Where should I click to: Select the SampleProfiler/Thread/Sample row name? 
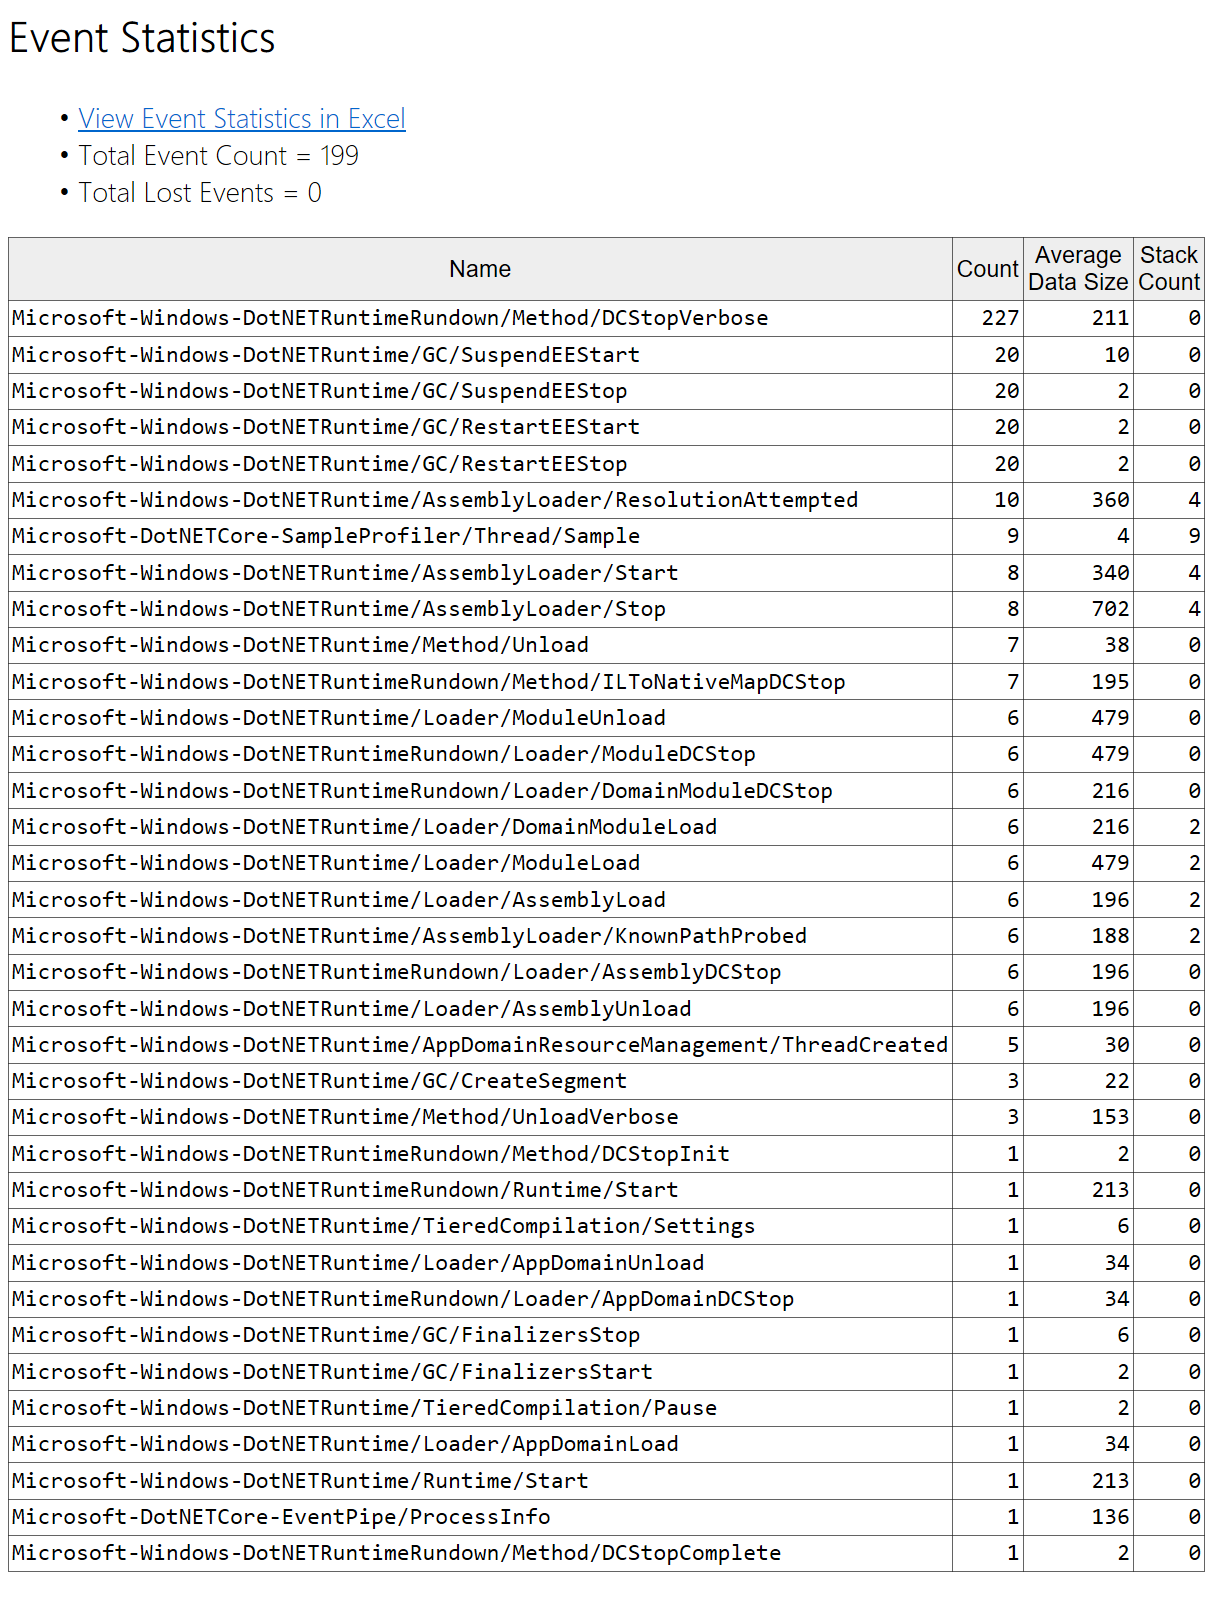click(326, 536)
